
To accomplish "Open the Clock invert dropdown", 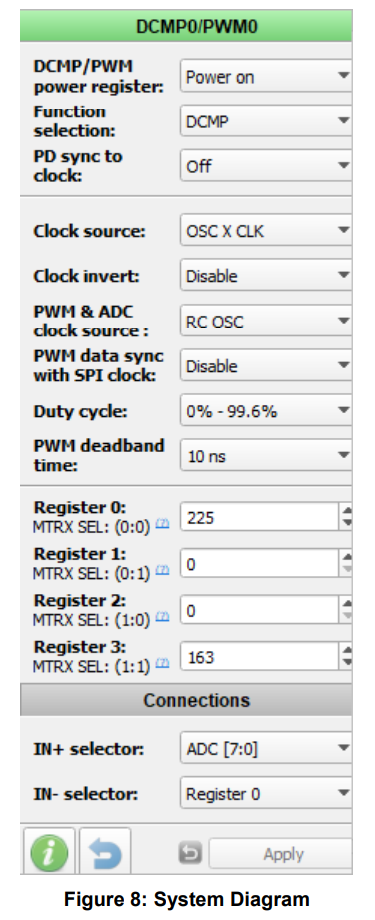I will pos(266,276).
